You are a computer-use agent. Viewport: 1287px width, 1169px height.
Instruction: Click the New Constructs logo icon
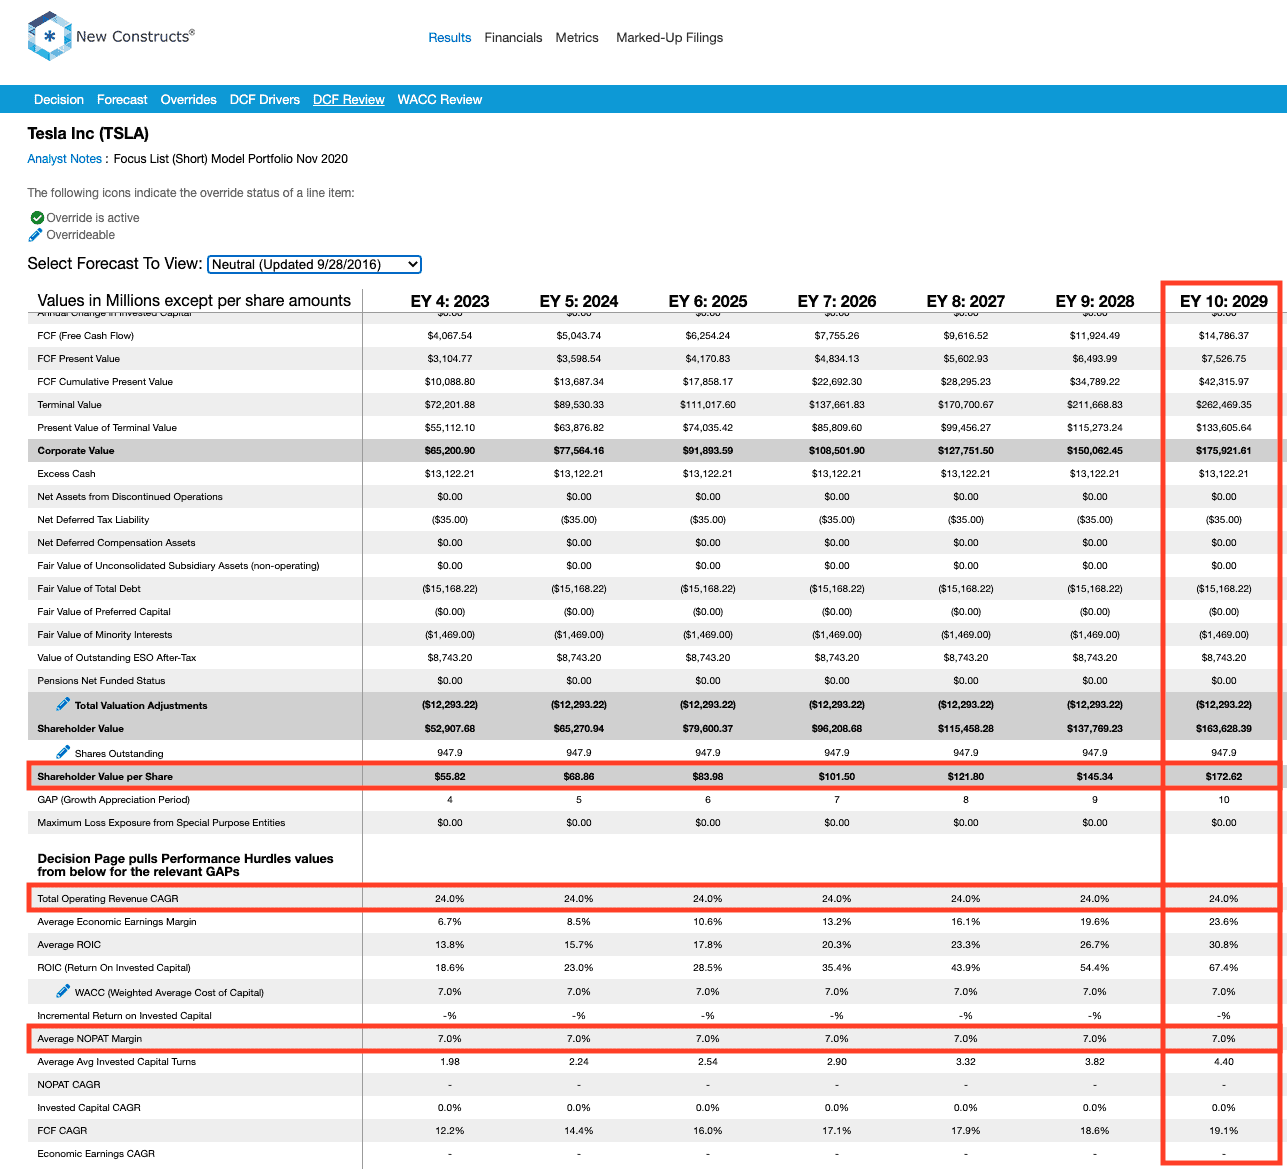pos(49,37)
